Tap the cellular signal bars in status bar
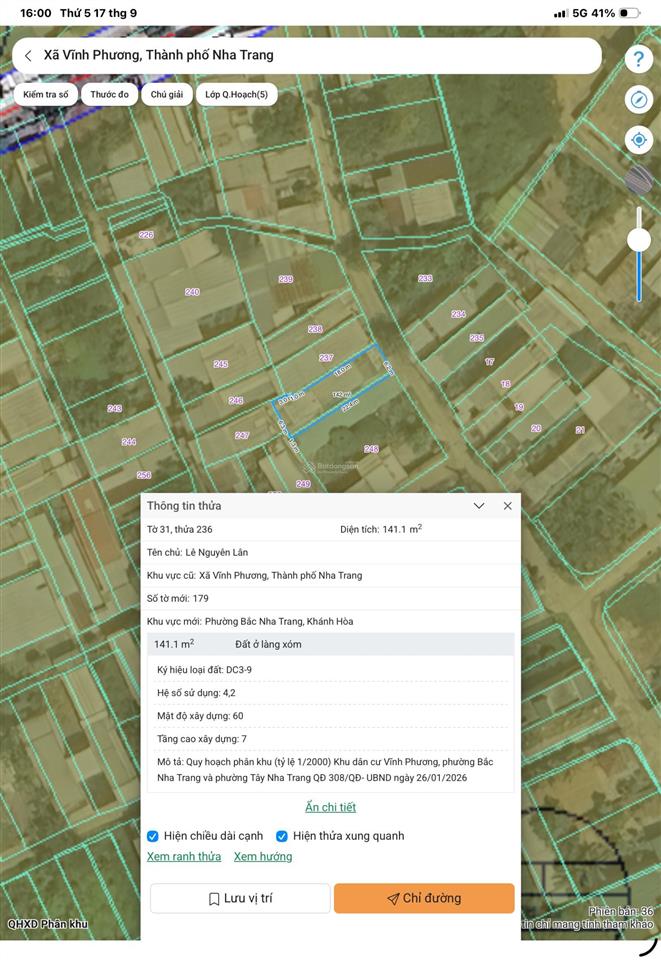The image size is (661, 960). 561,13
